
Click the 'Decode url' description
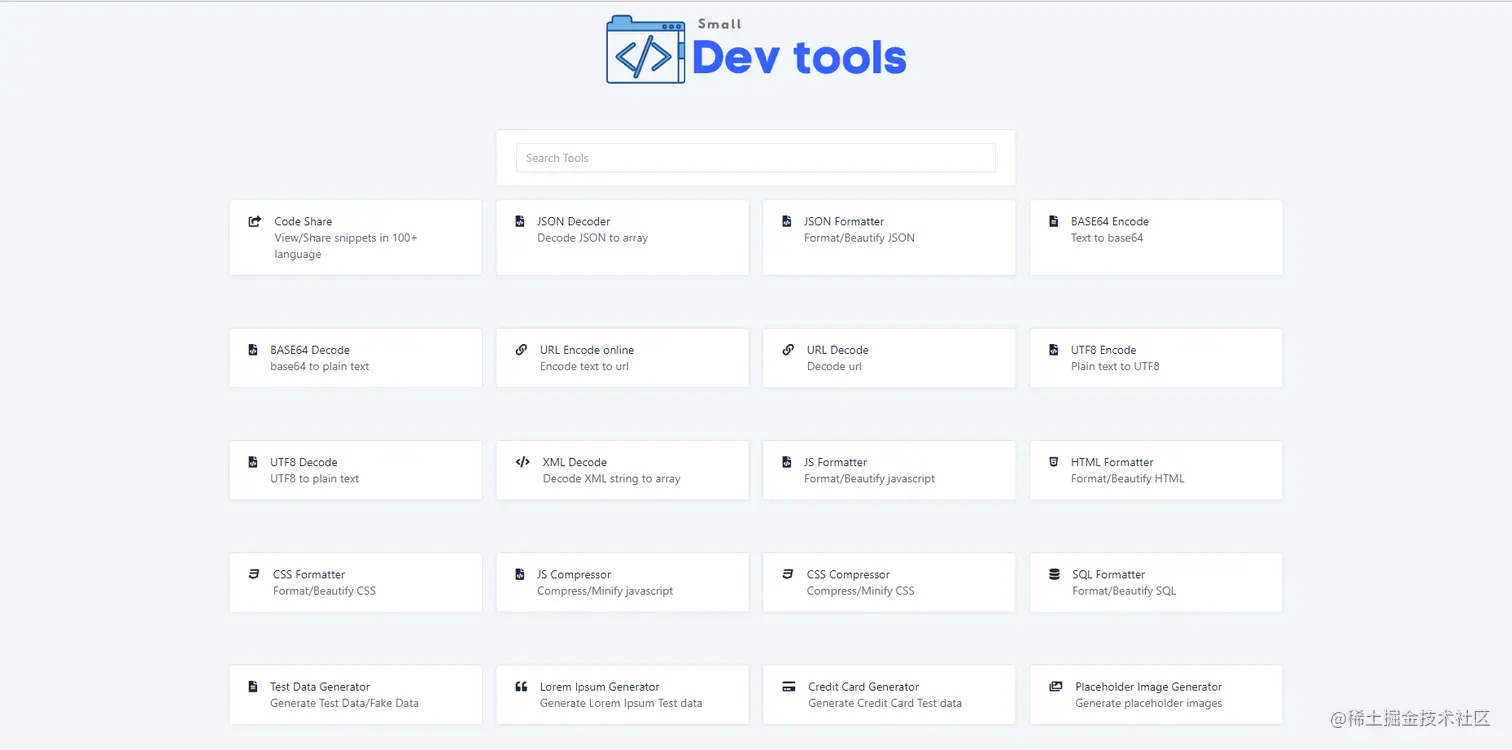[x=834, y=367]
